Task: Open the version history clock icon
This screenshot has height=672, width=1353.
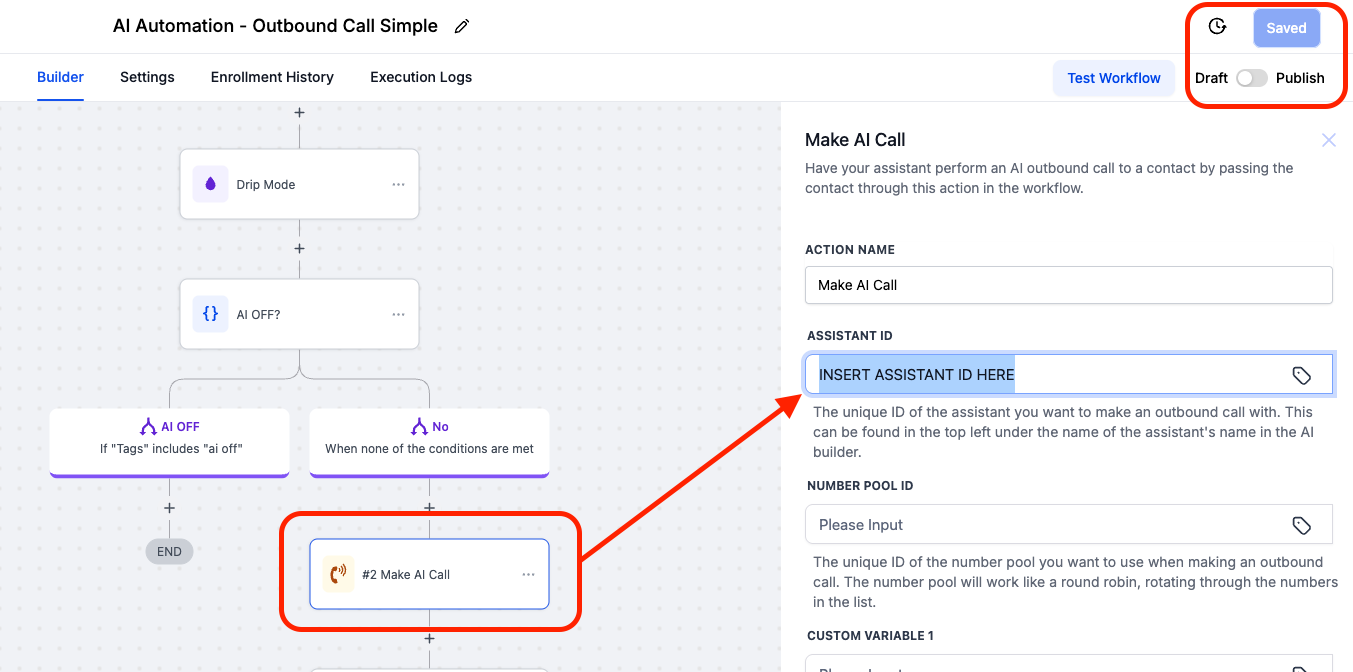Action: 1217,27
